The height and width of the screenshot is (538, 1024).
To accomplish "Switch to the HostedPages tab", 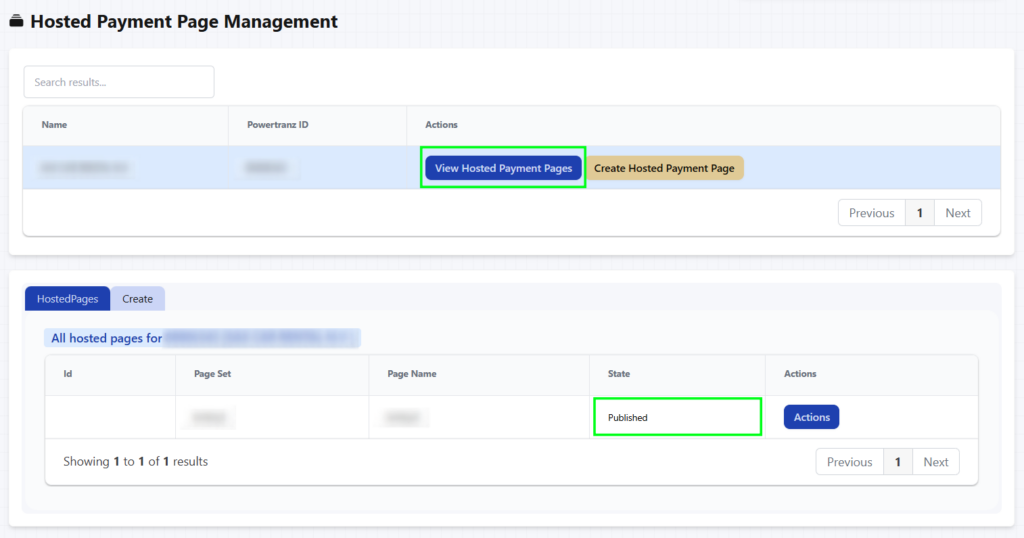I will tap(67, 299).
